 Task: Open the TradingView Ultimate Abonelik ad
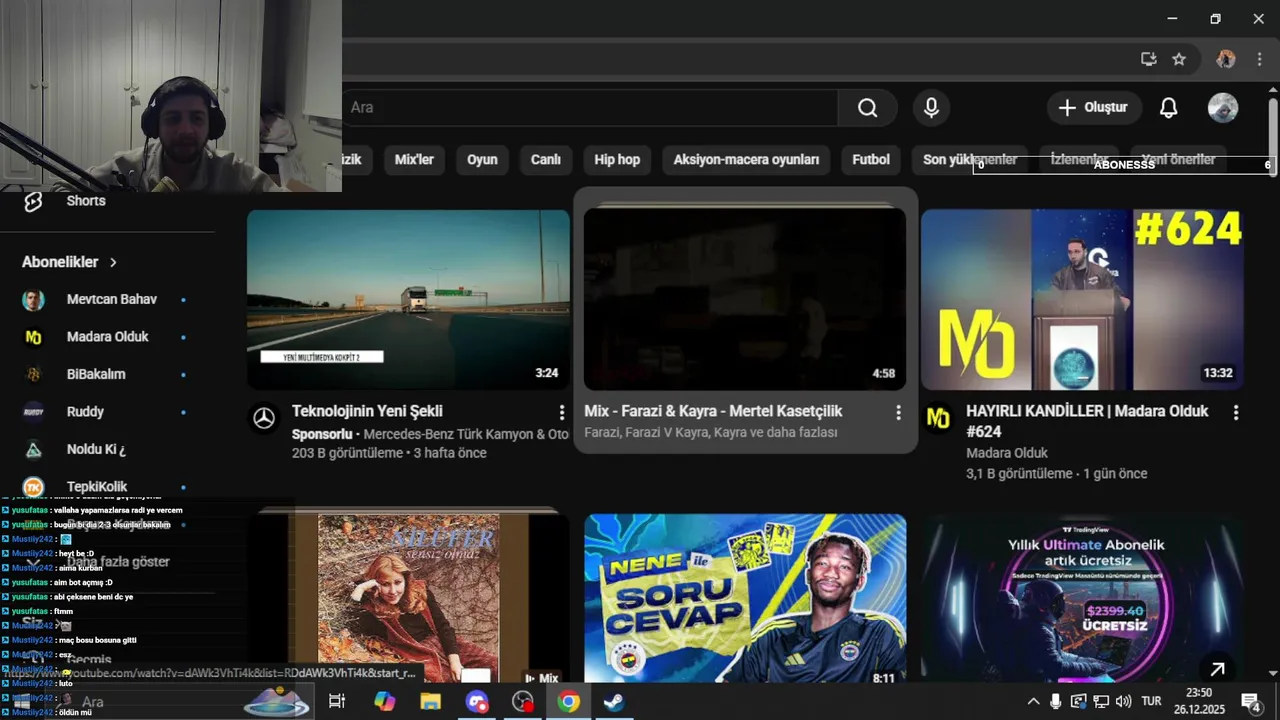(x=1082, y=598)
